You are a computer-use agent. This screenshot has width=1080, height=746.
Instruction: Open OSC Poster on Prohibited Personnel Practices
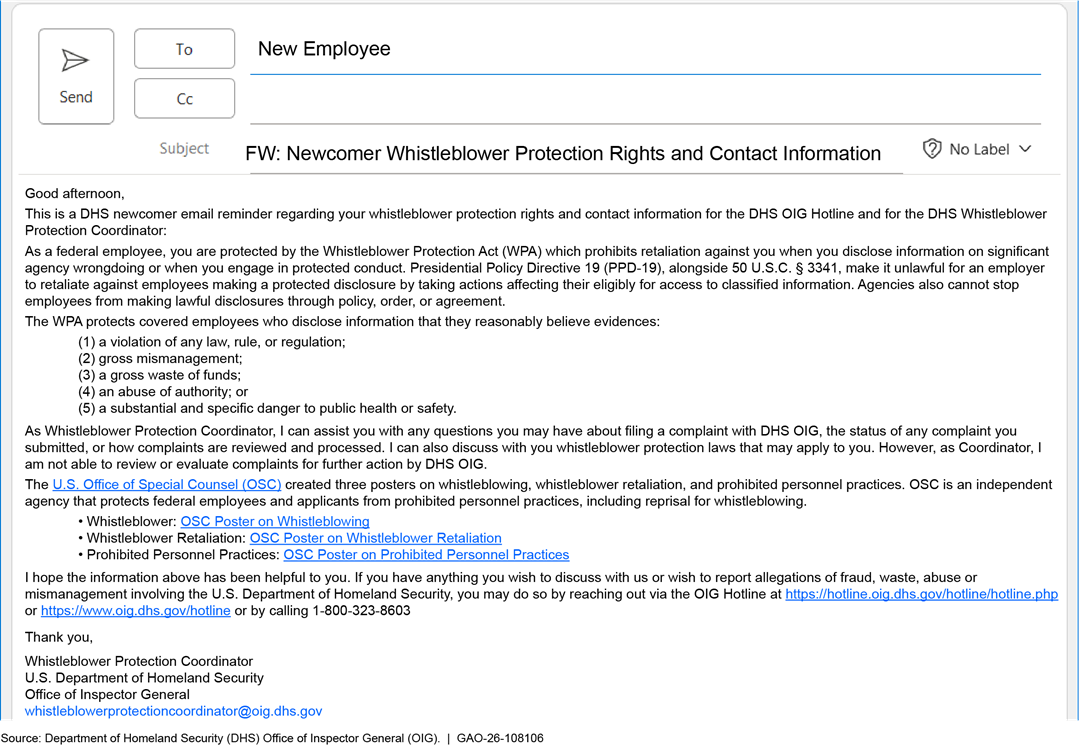tap(426, 555)
